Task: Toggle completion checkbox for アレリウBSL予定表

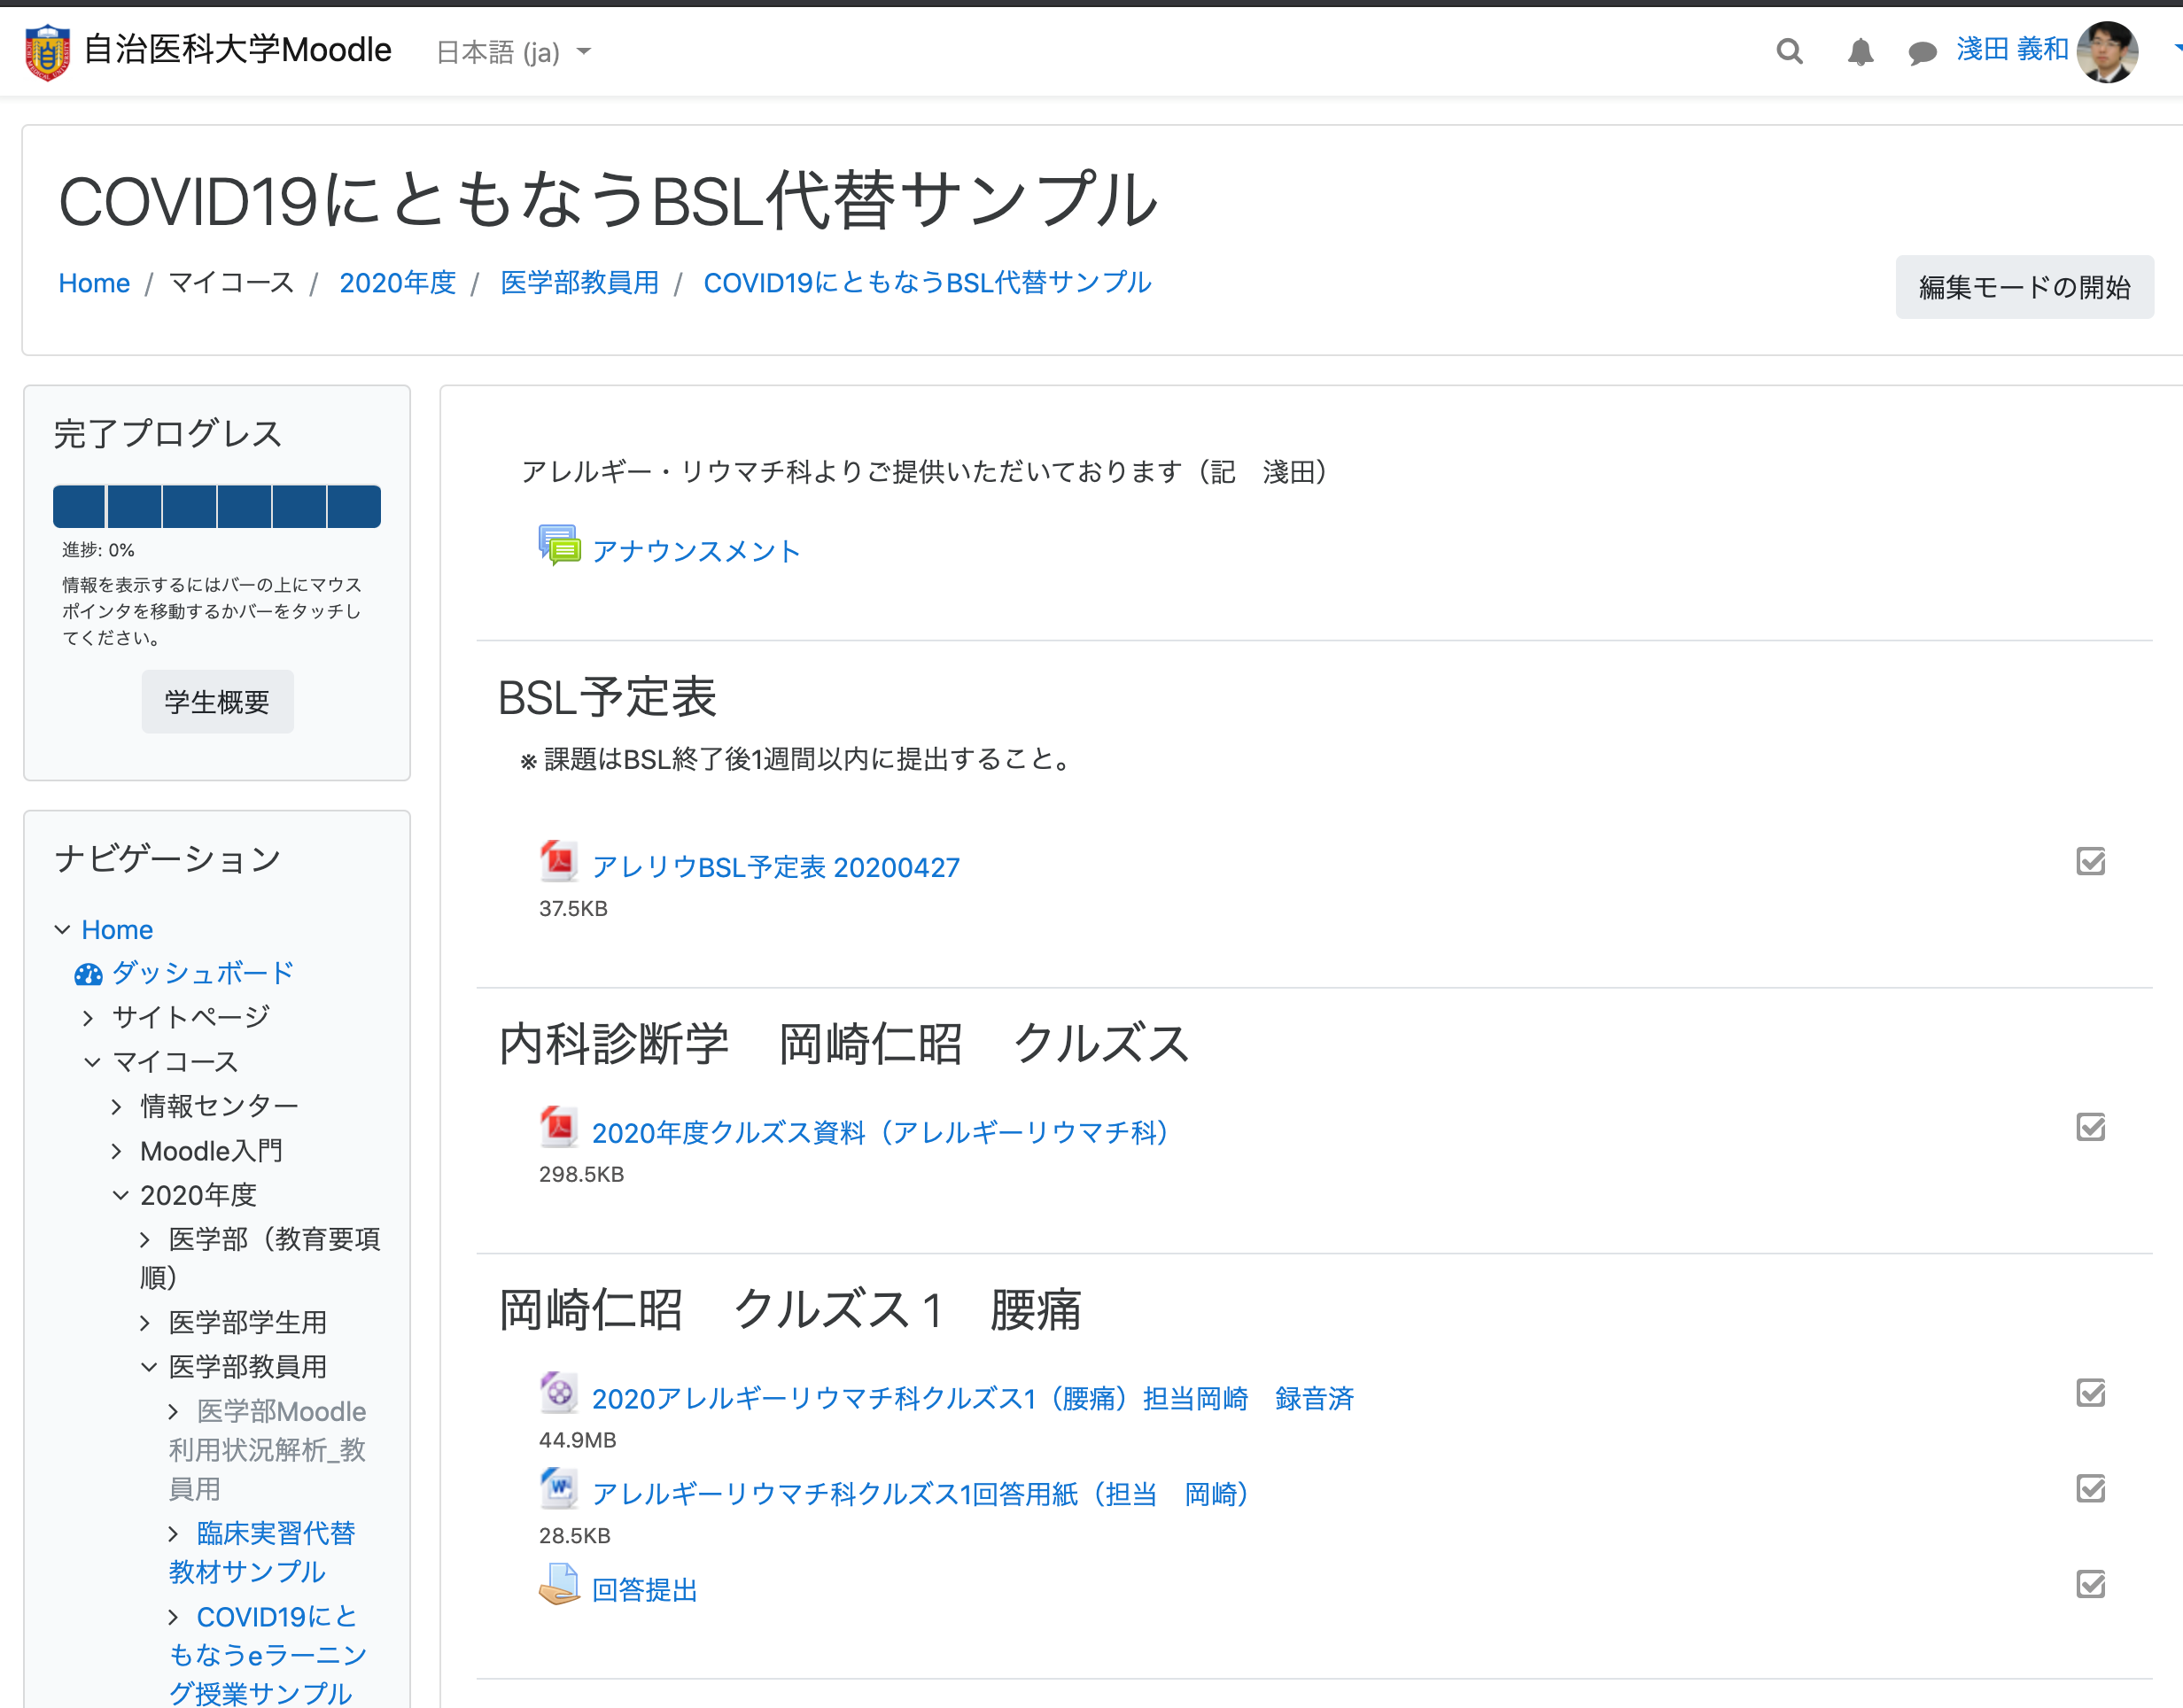Action: (2090, 862)
